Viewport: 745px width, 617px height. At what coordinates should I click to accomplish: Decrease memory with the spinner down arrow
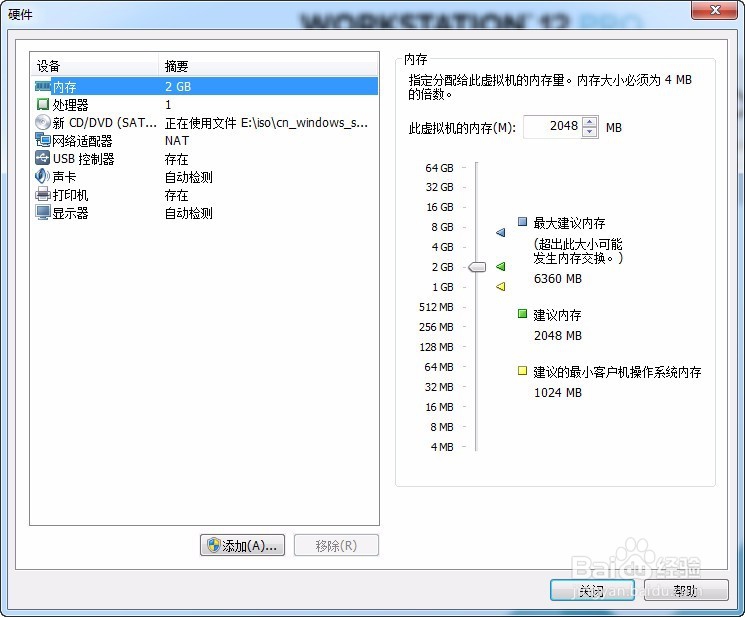point(589,132)
